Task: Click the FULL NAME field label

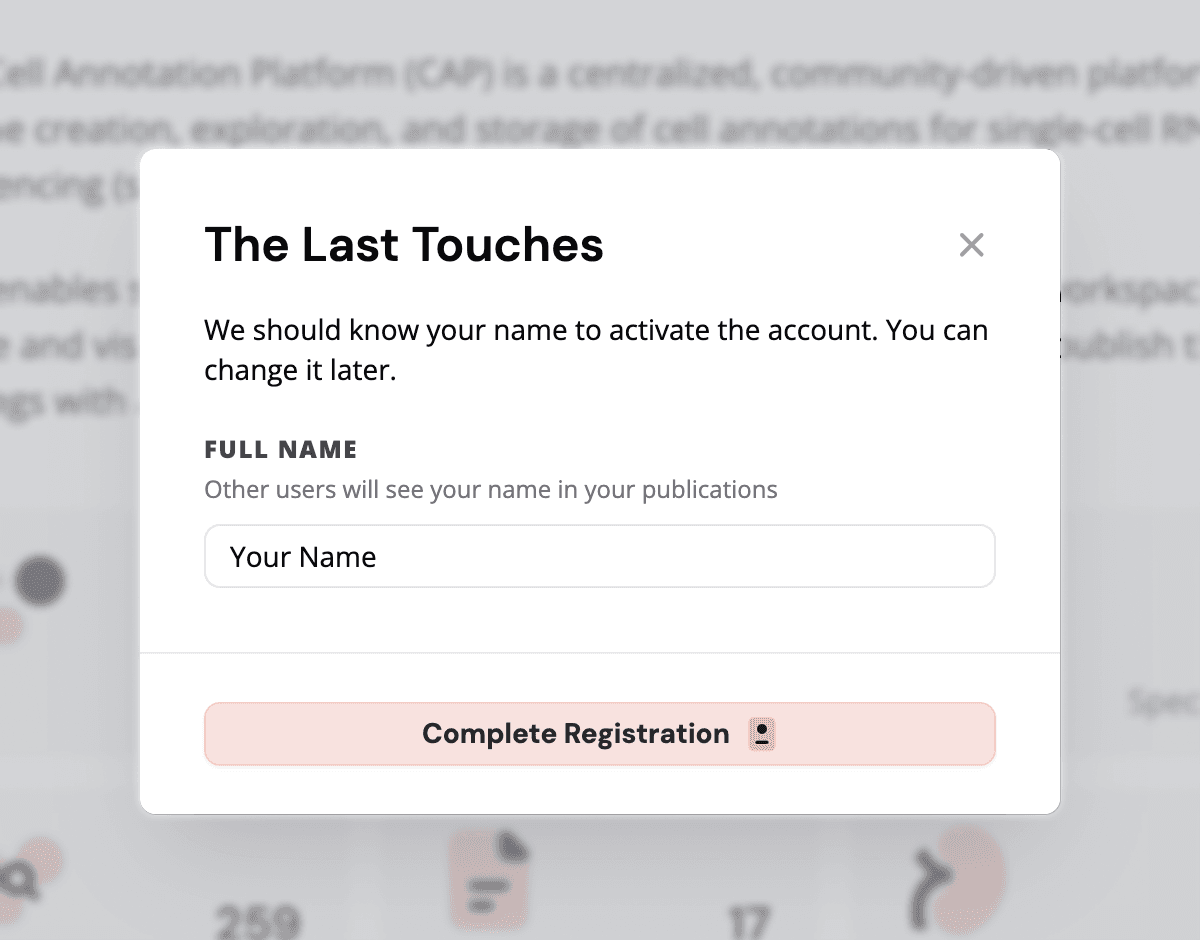Action: point(281,449)
